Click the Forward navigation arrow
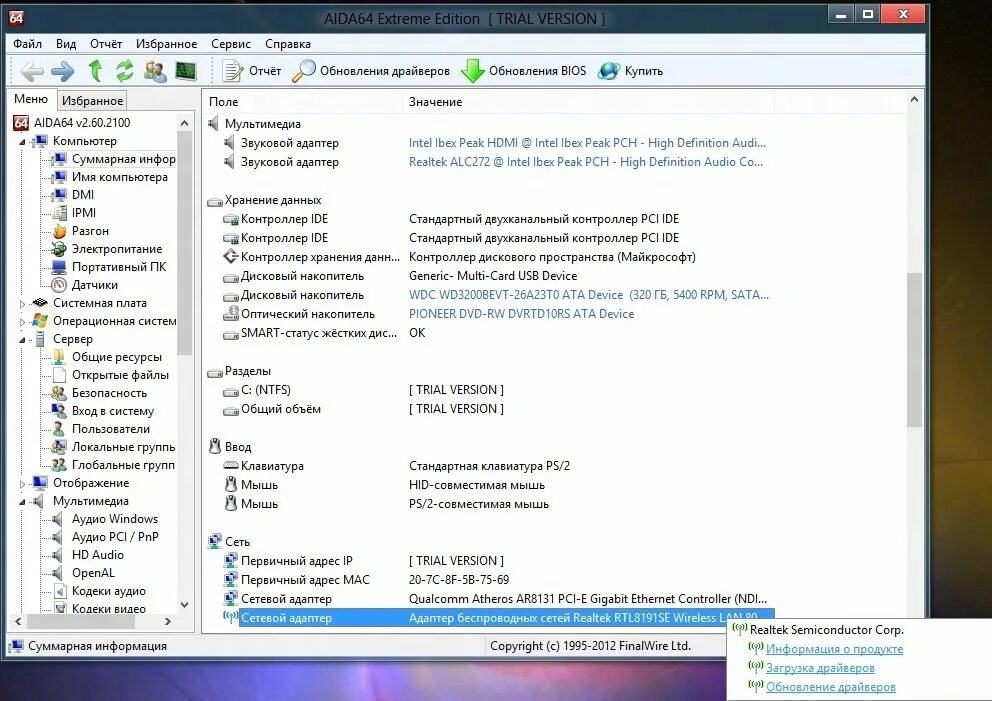Image resolution: width=992 pixels, height=701 pixels. point(63,71)
